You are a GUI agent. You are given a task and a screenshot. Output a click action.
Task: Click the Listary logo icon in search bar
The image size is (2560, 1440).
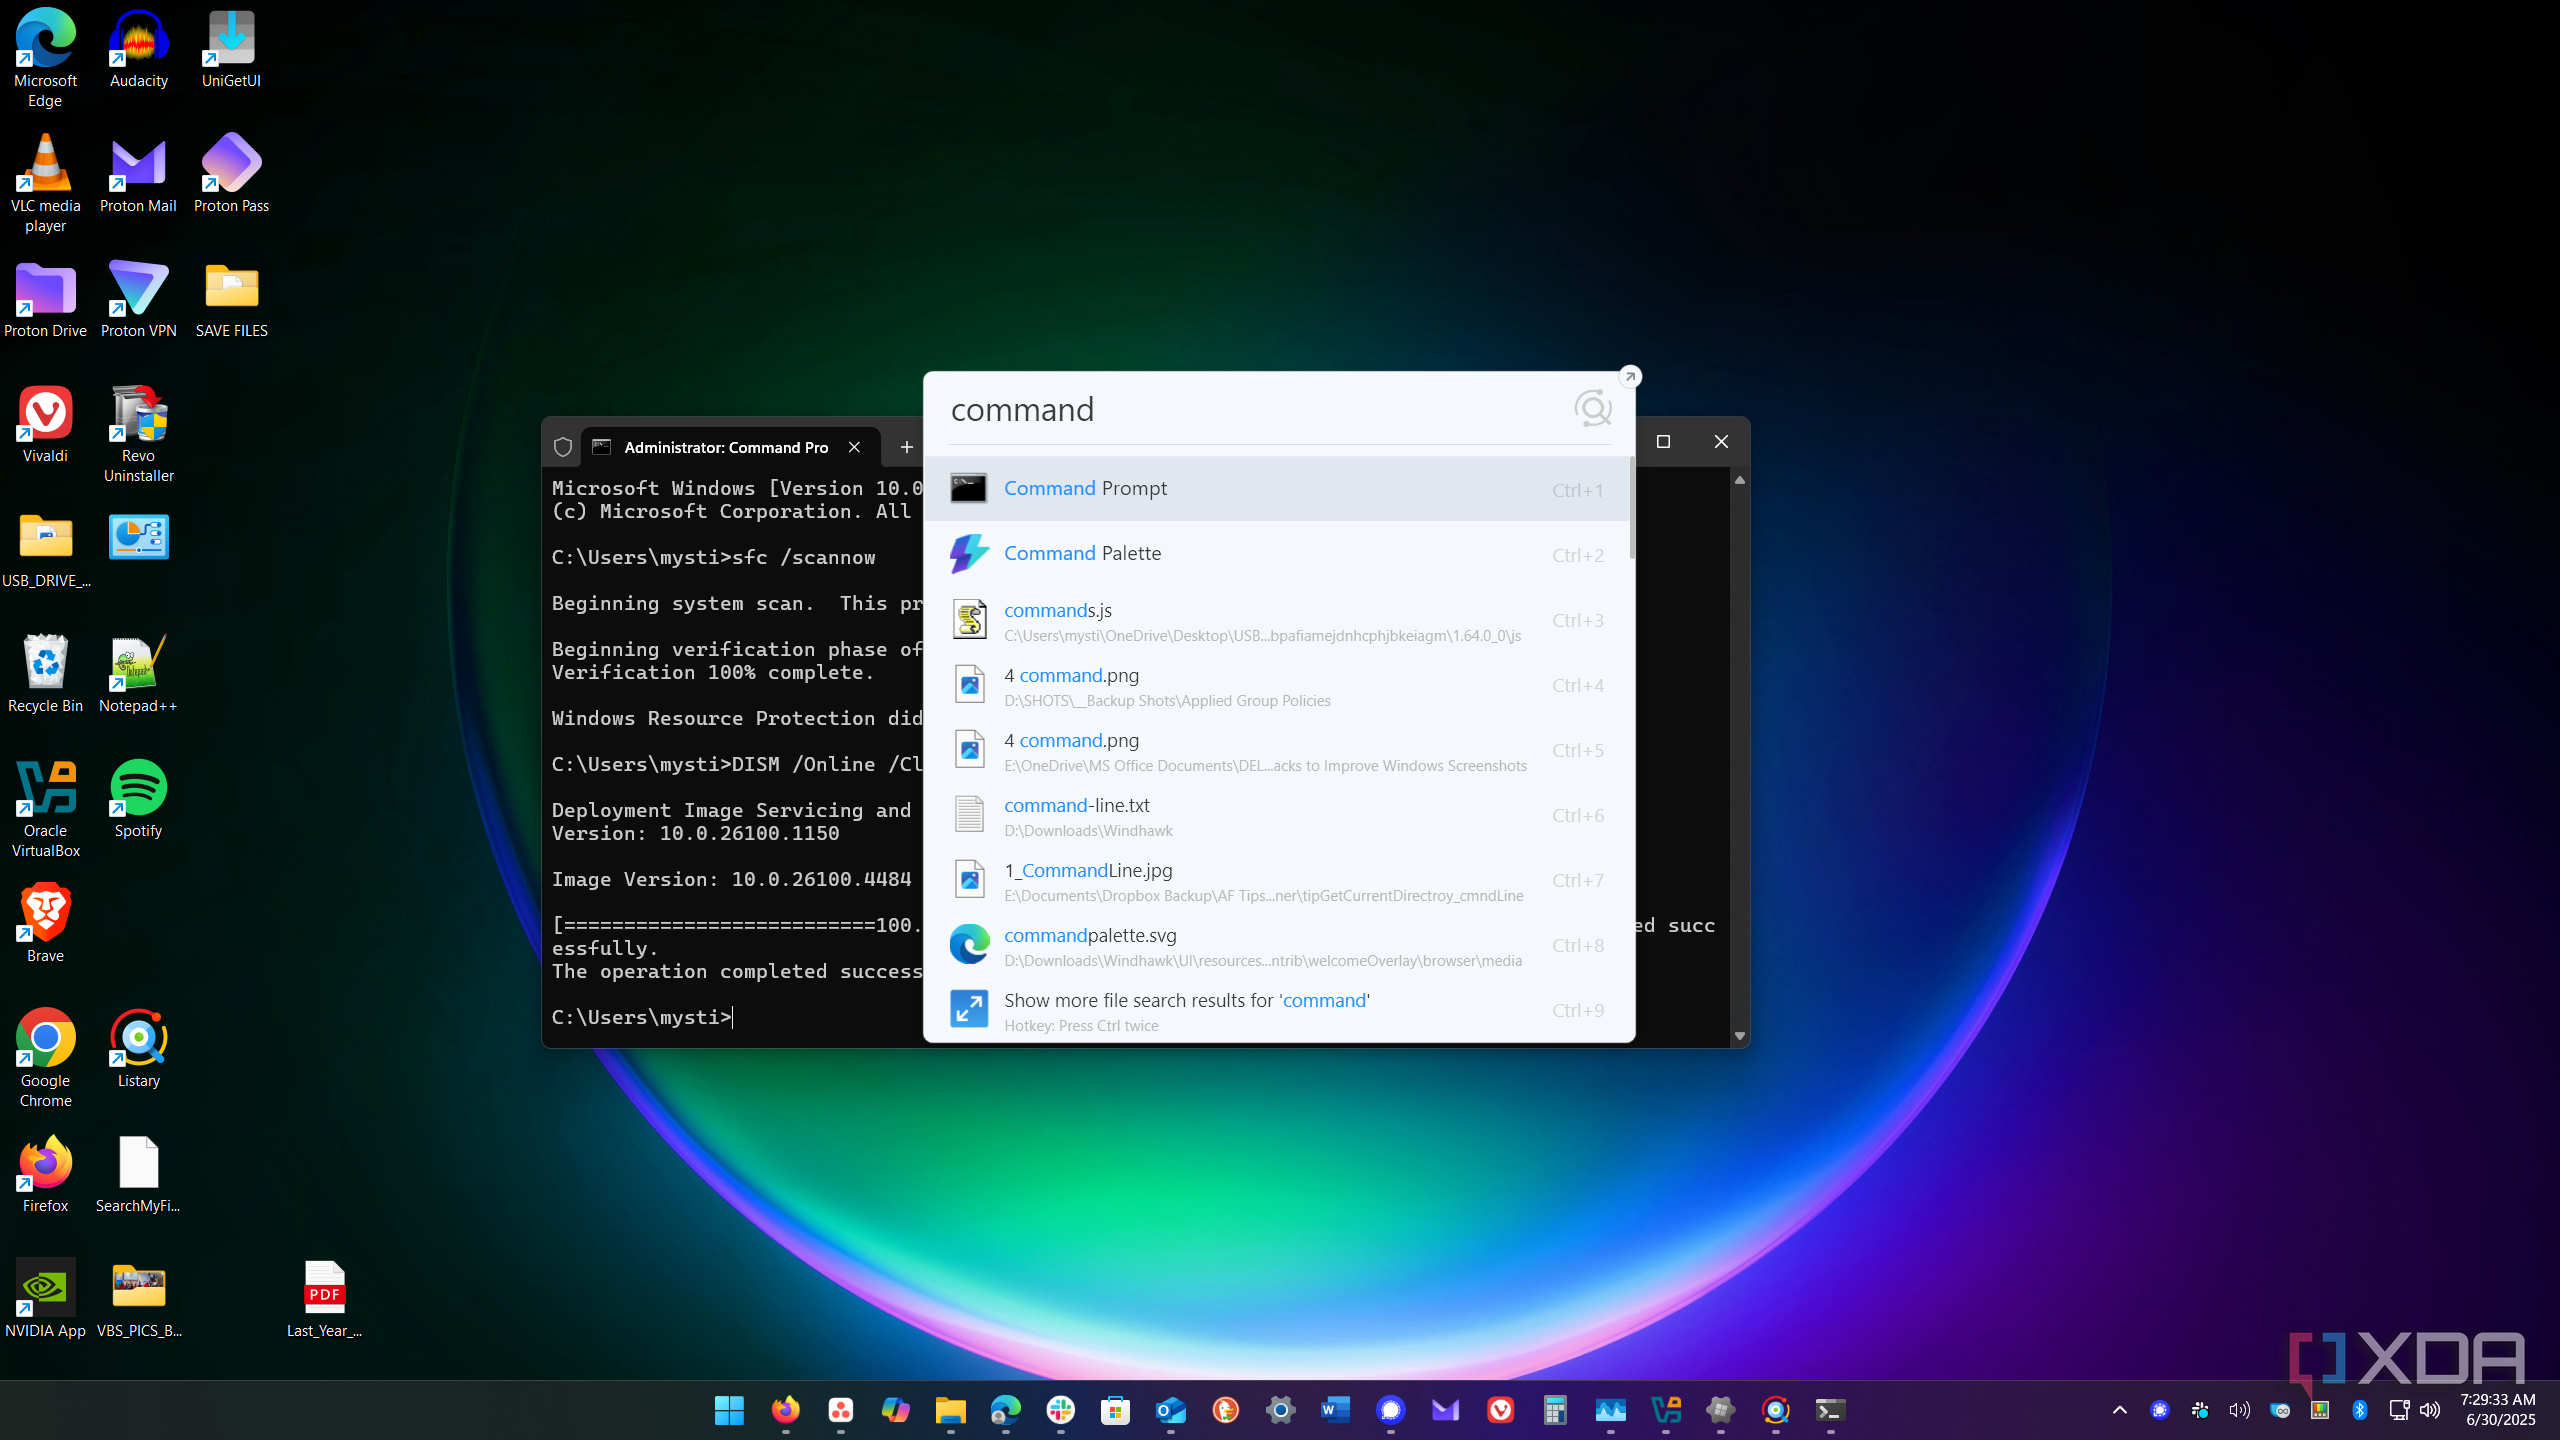(x=1592, y=408)
